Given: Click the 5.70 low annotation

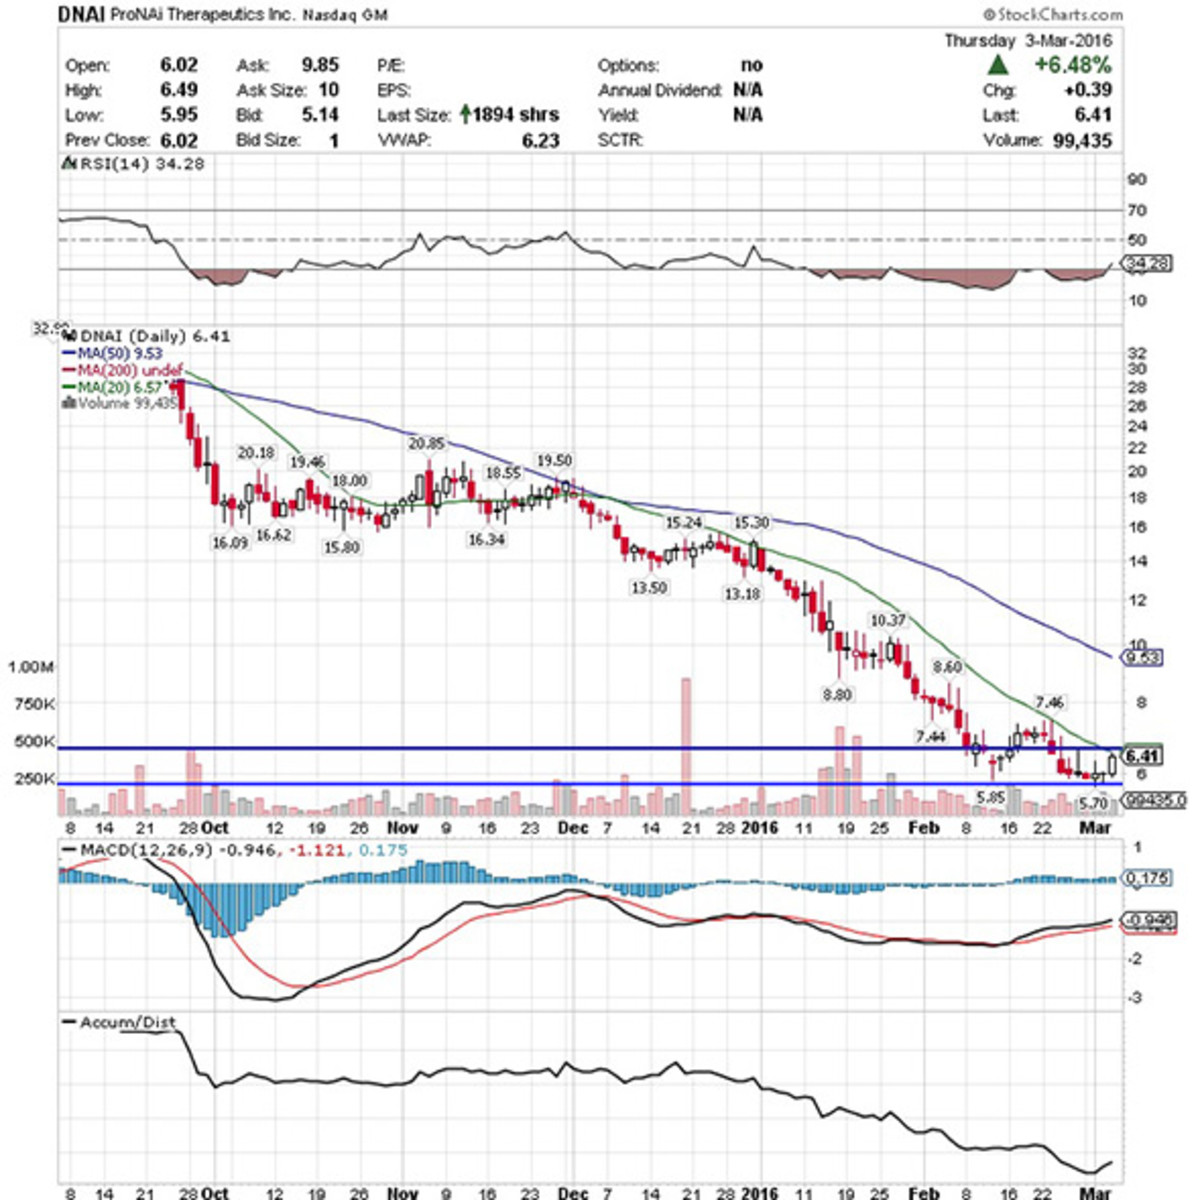Looking at the screenshot, I should [x=1094, y=803].
